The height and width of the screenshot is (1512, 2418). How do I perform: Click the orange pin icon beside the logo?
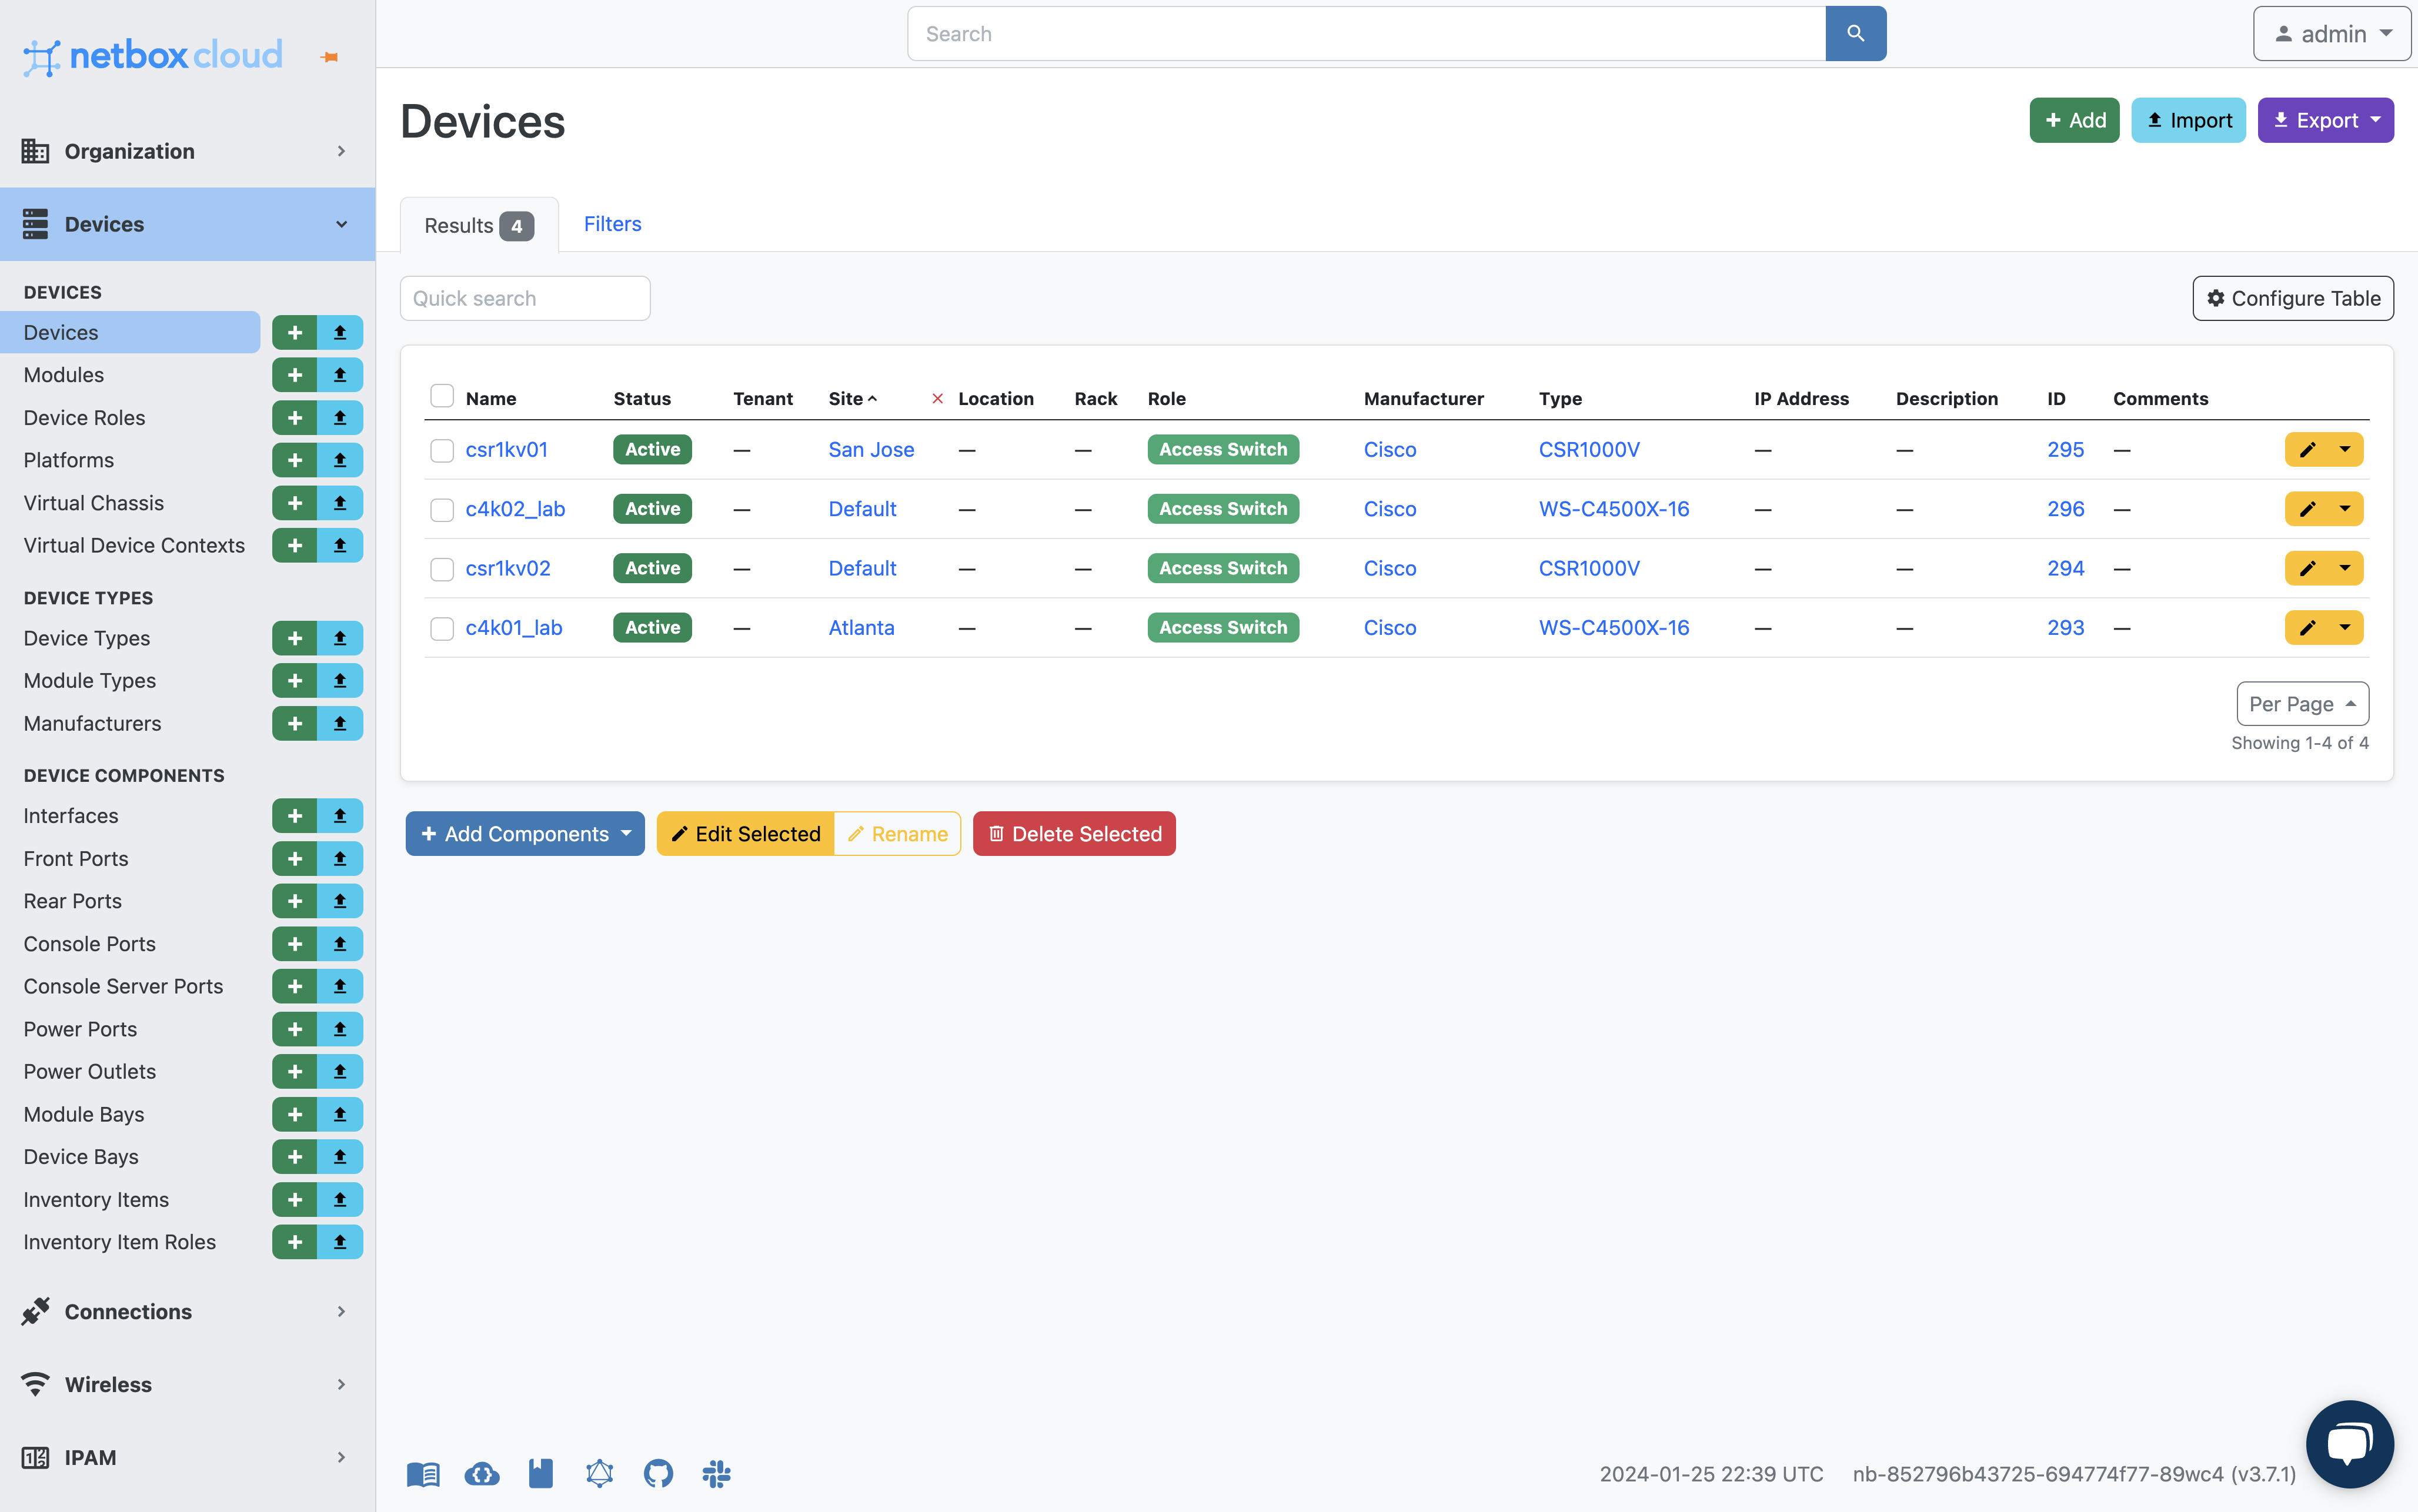click(x=329, y=57)
